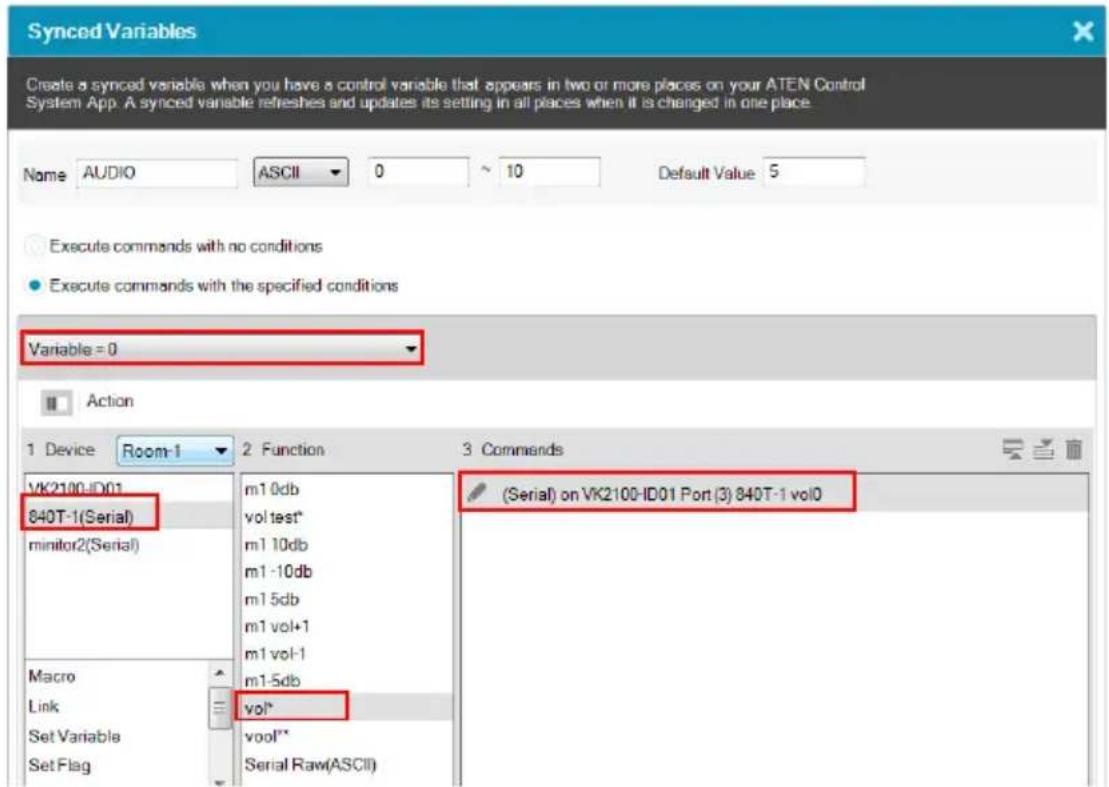Toggle the Action switch
The image size is (1109, 787).
click(57, 403)
